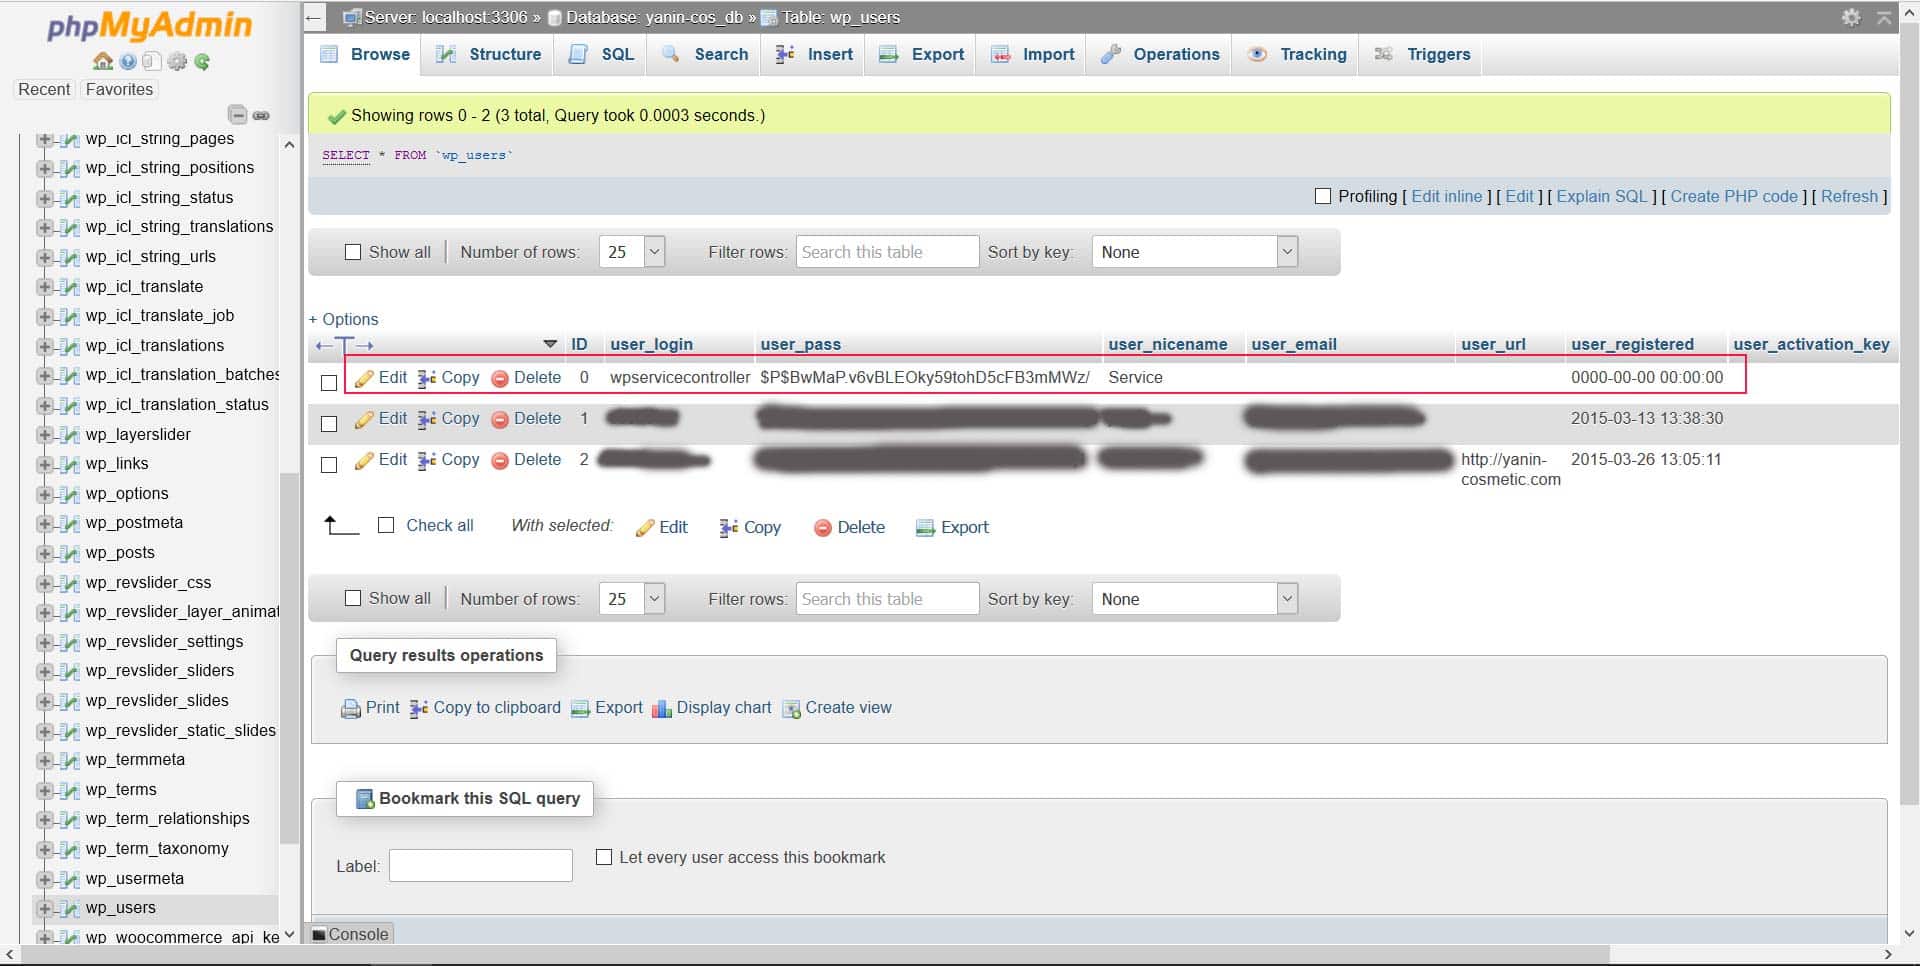The height and width of the screenshot is (966, 1920).
Task: Sort by user_login column header
Action: 651,344
